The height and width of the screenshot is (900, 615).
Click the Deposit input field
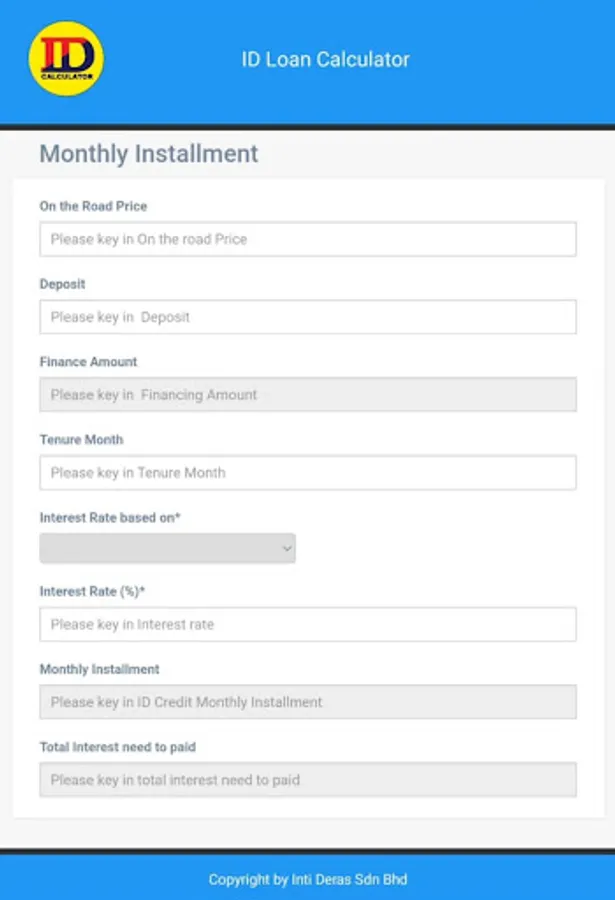pos(308,317)
